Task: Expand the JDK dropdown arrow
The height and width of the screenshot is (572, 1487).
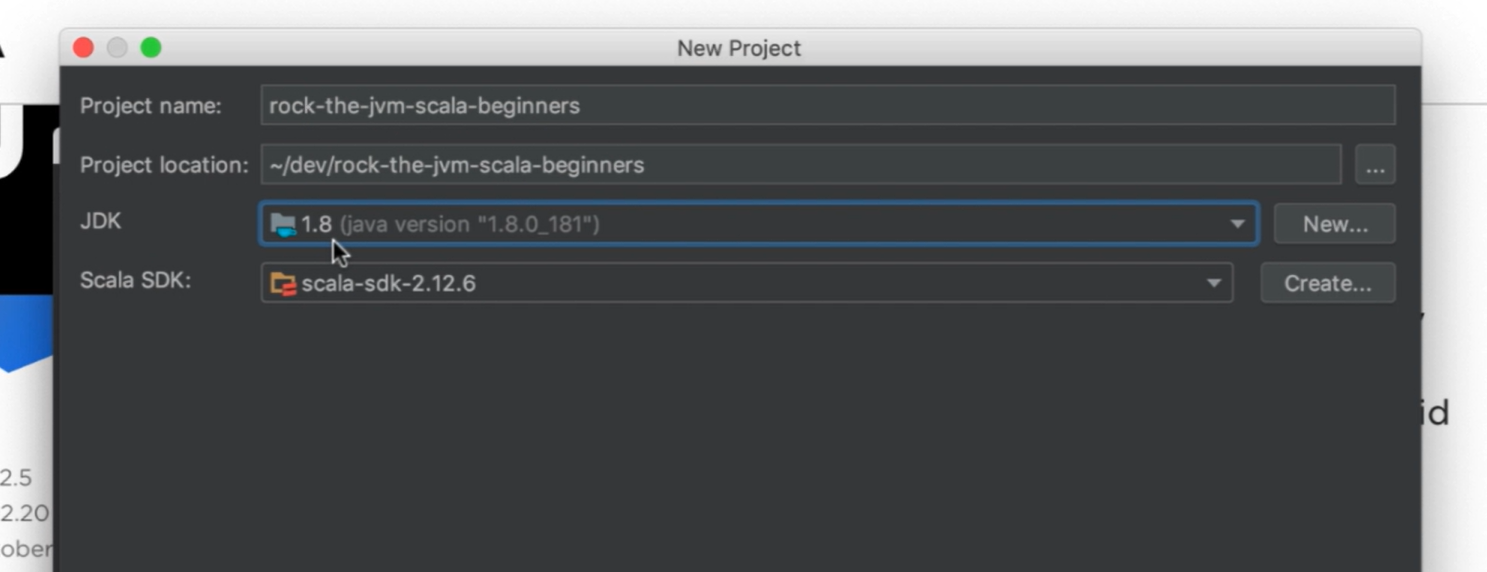Action: tap(1237, 224)
